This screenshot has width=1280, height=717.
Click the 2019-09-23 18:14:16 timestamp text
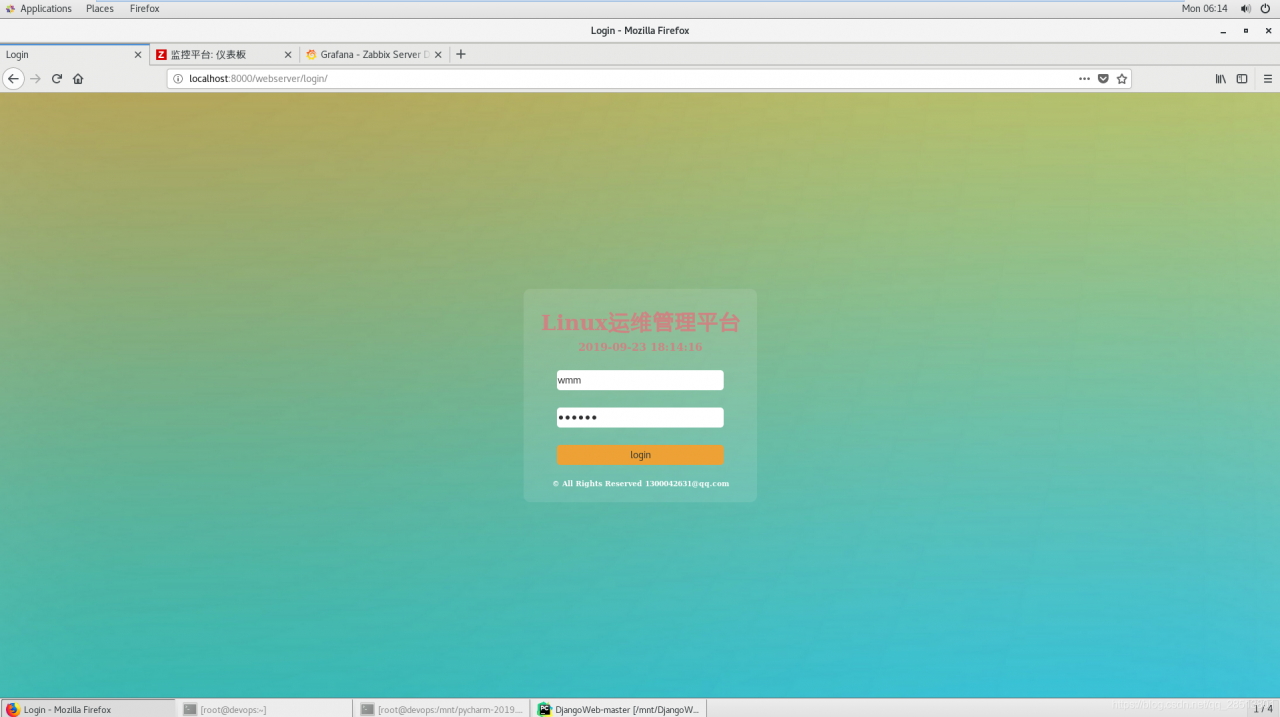(640, 347)
